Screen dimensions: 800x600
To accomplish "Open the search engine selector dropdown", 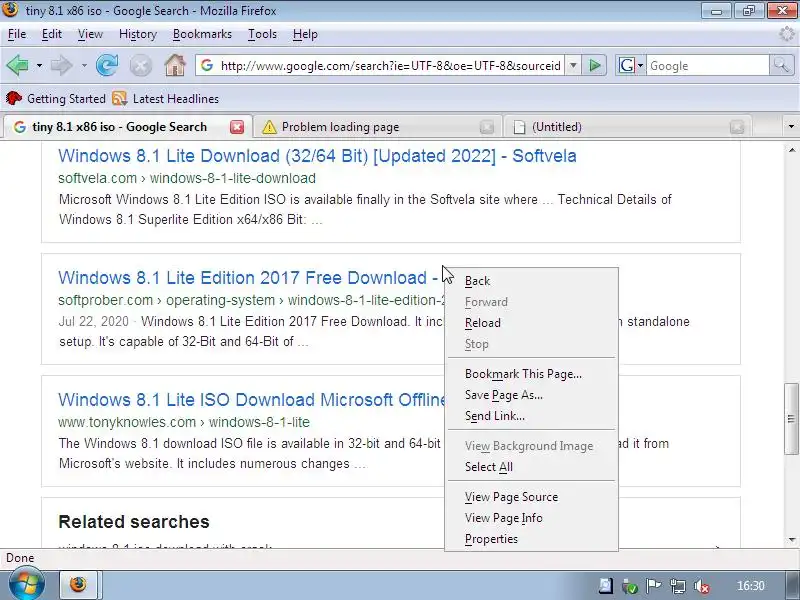I will pos(631,65).
